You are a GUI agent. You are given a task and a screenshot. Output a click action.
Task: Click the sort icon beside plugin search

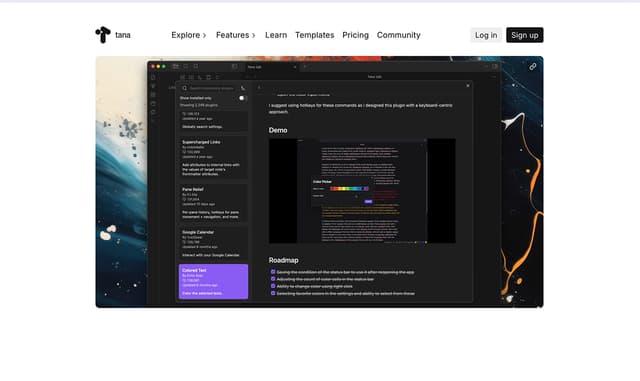(243, 88)
